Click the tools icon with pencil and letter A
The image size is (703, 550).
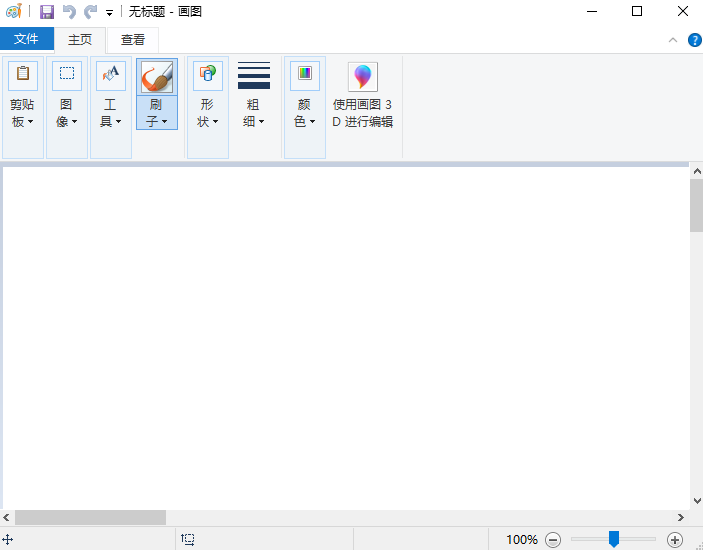click(x=111, y=75)
